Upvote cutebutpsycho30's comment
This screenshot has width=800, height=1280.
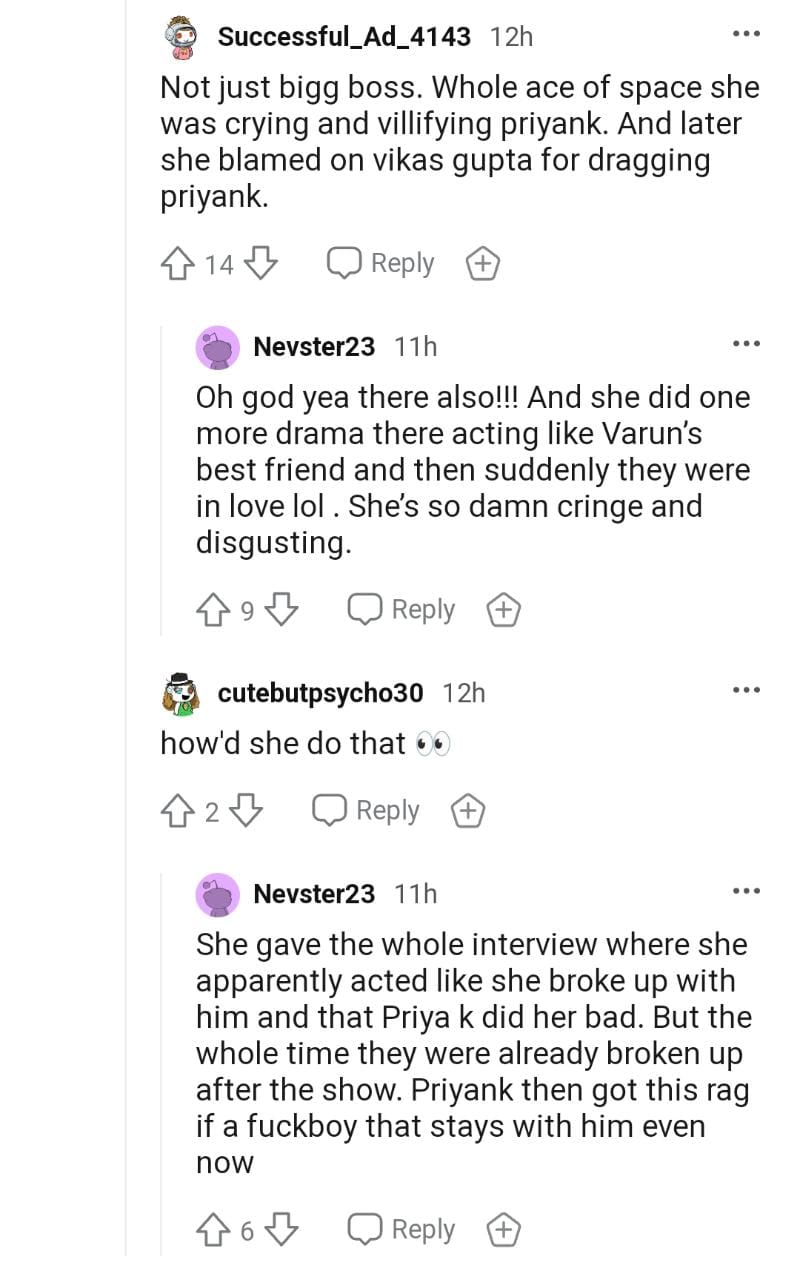pos(179,811)
